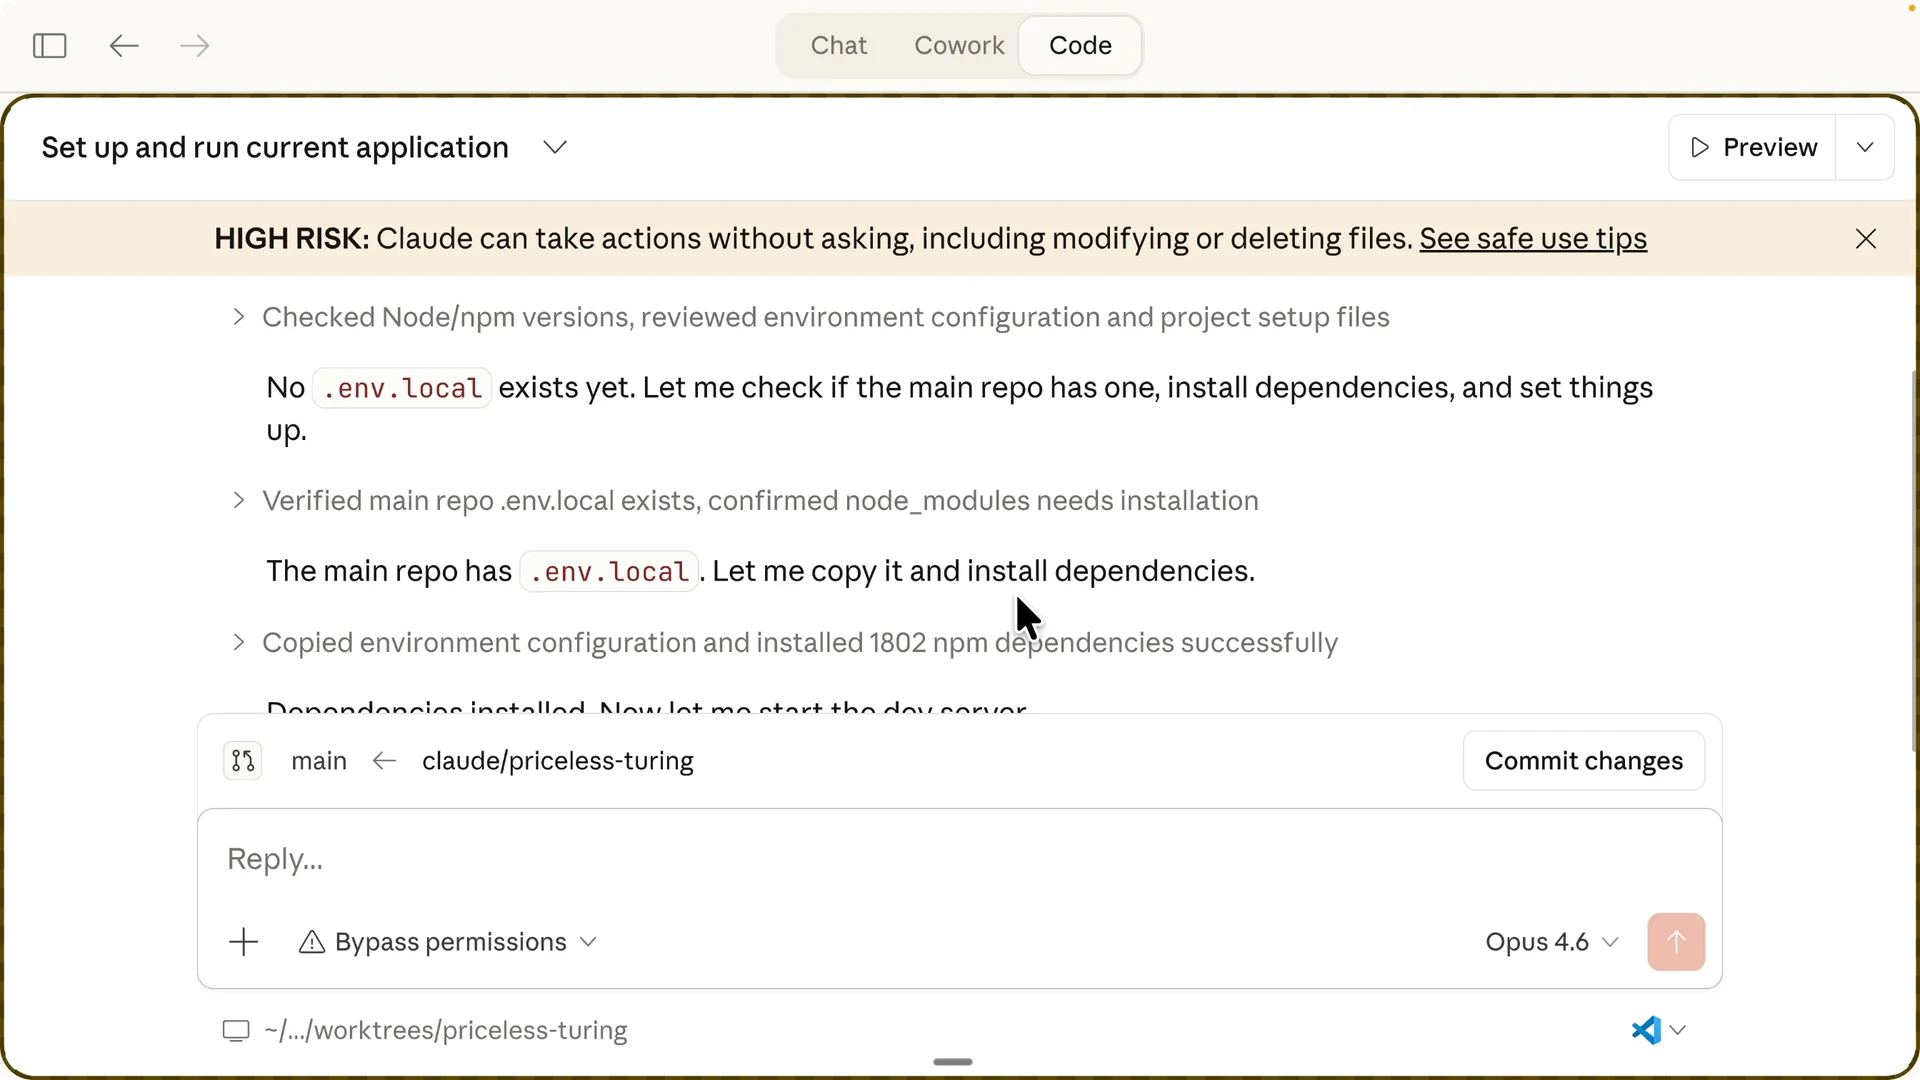Viewport: 1920px width, 1080px height.
Task: Click the plus attachment icon
Action: tap(243, 942)
